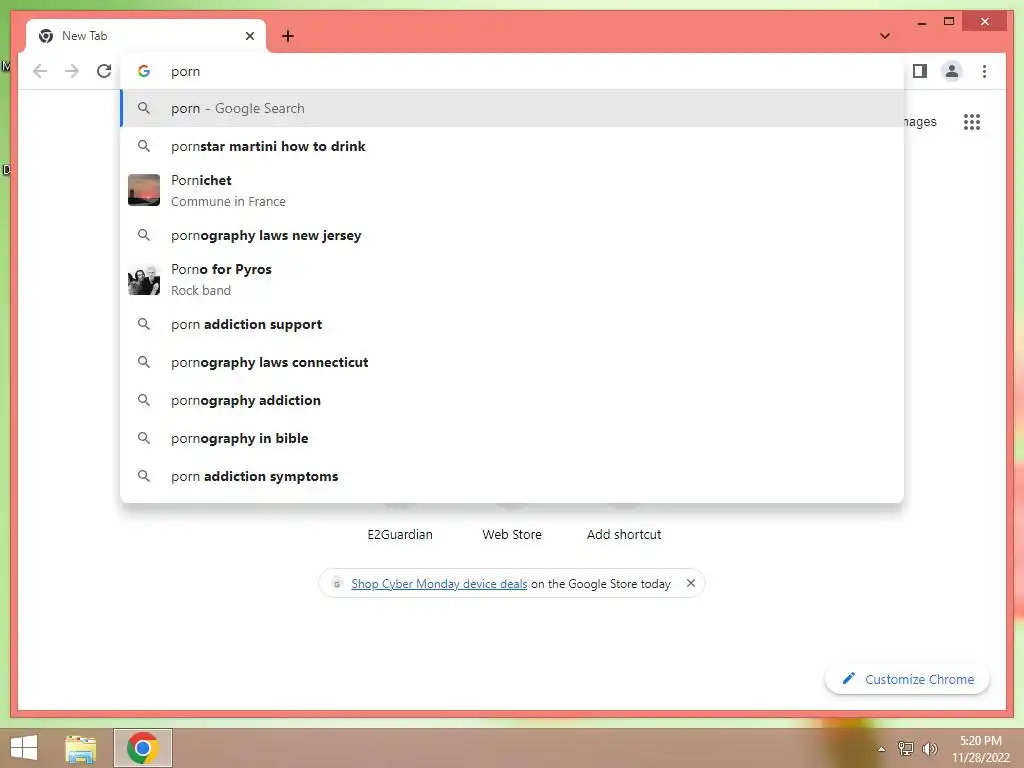The height and width of the screenshot is (768, 1024).
Task: Open the Images link
Action: tap(920, 121)
